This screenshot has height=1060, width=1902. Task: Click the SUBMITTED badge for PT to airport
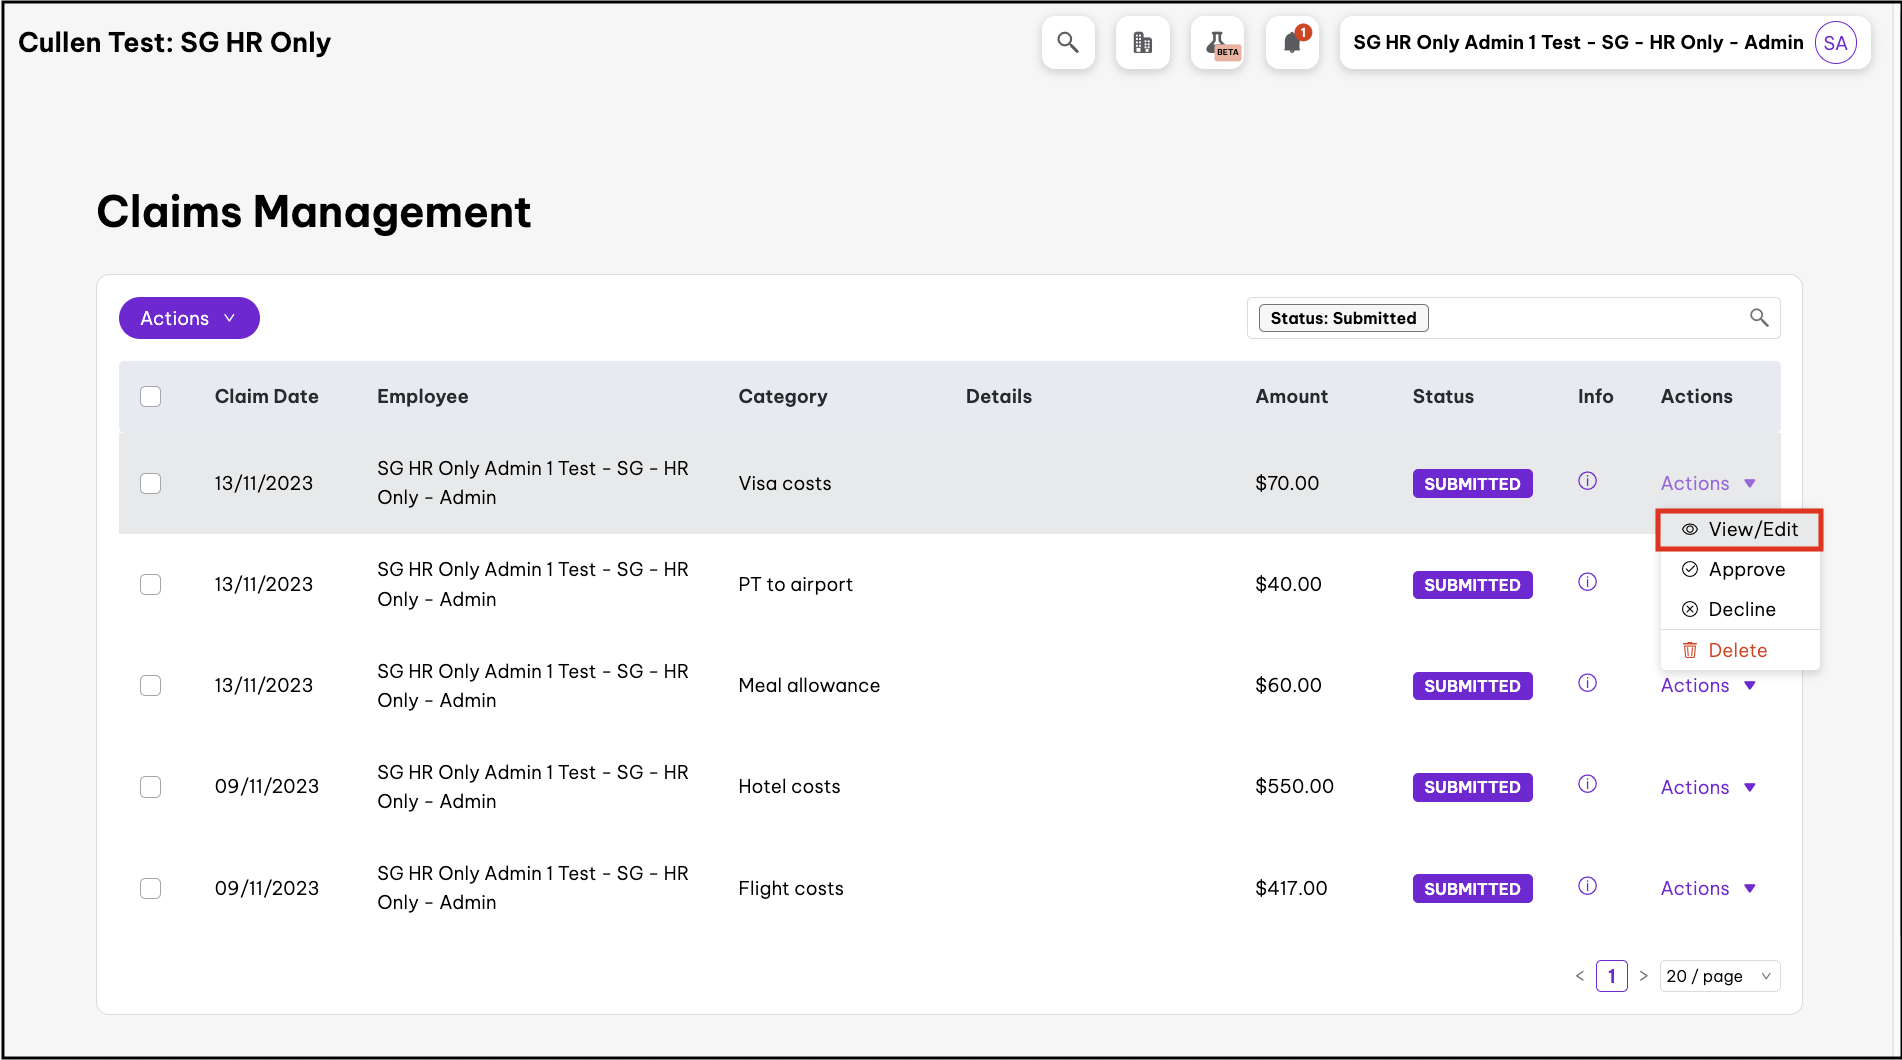(1472, 585)
